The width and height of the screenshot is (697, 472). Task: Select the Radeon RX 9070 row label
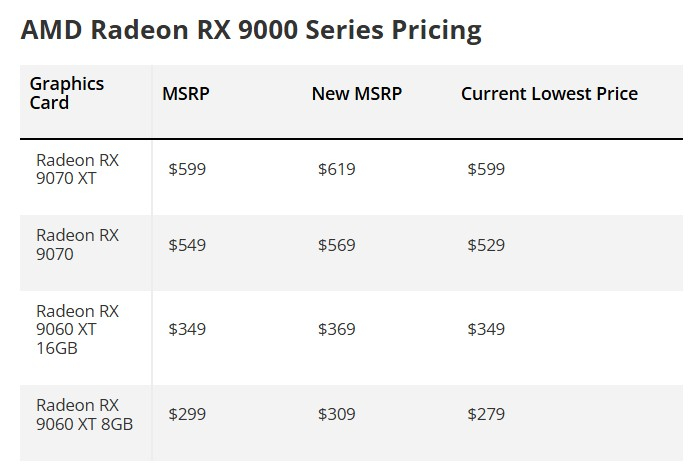pyautogui.click(x=77, y=245)
